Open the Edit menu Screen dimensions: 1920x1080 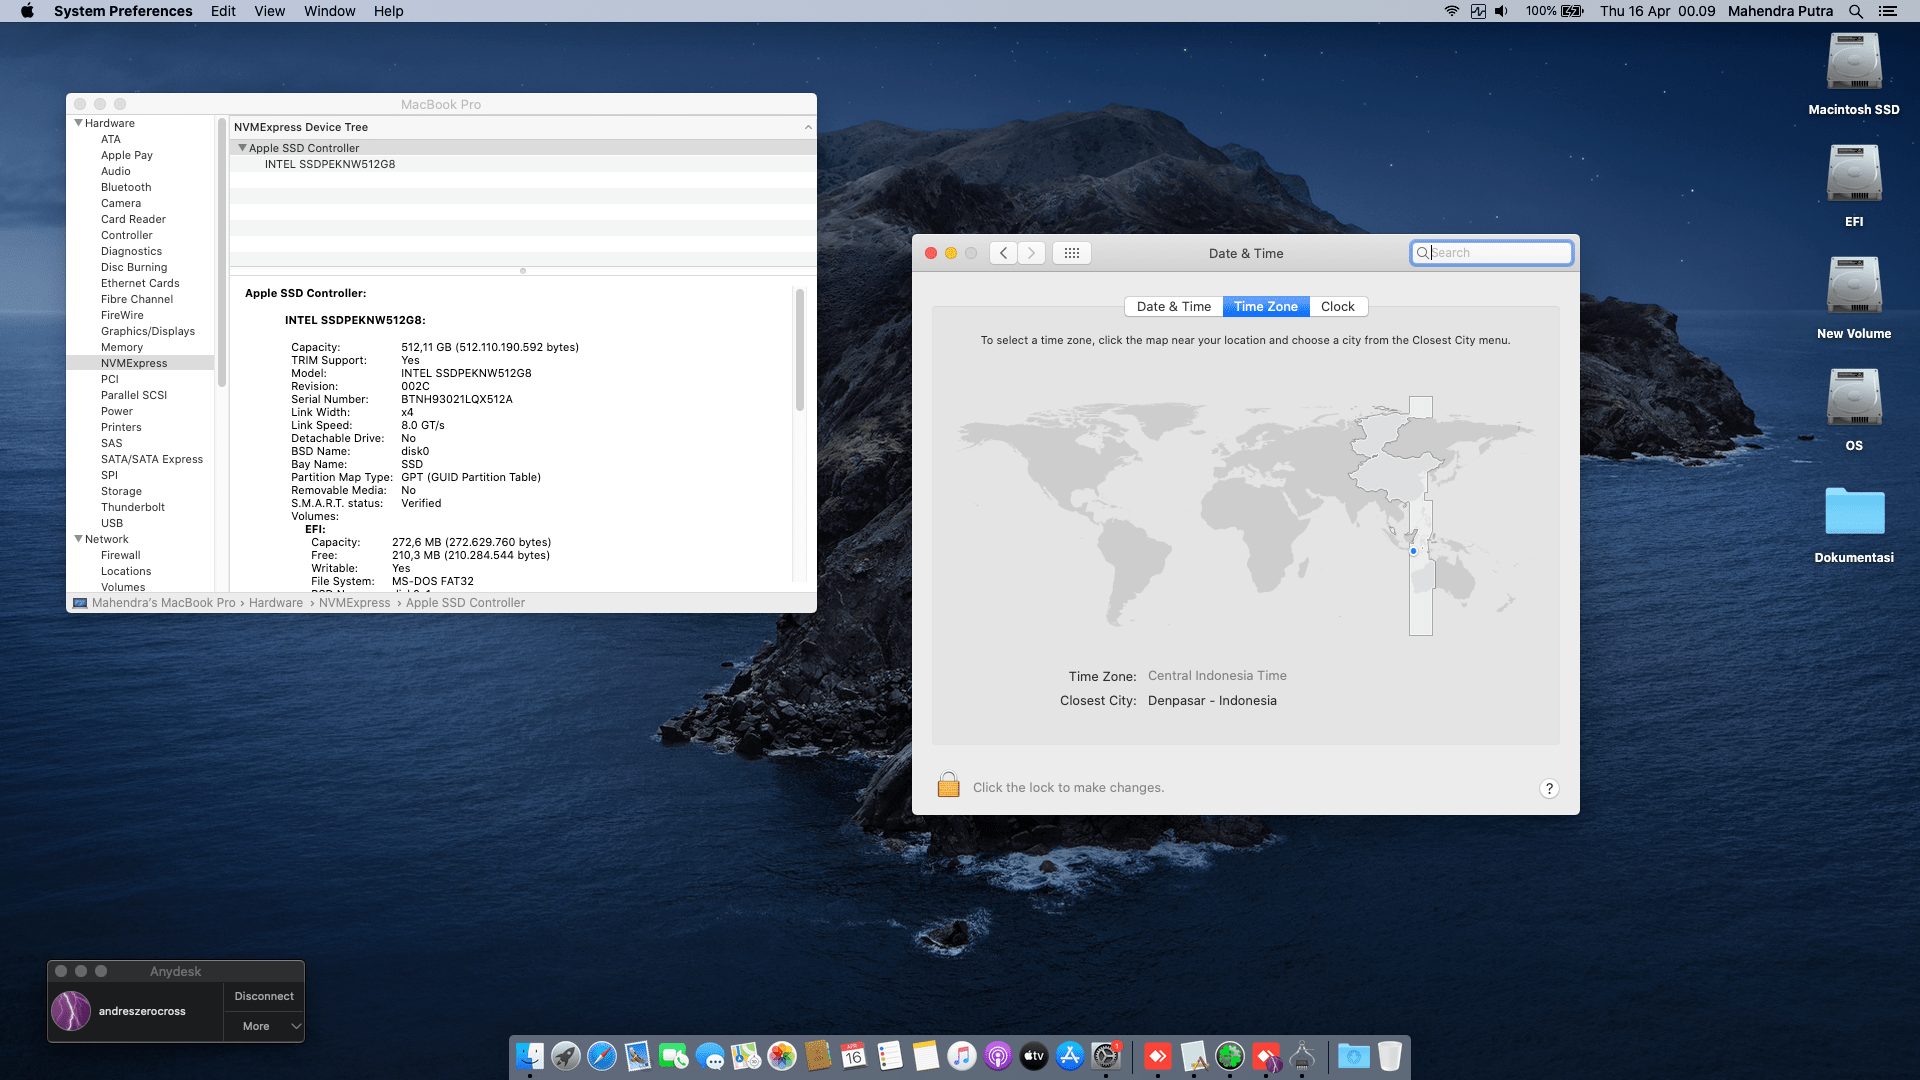pos(223,11)
